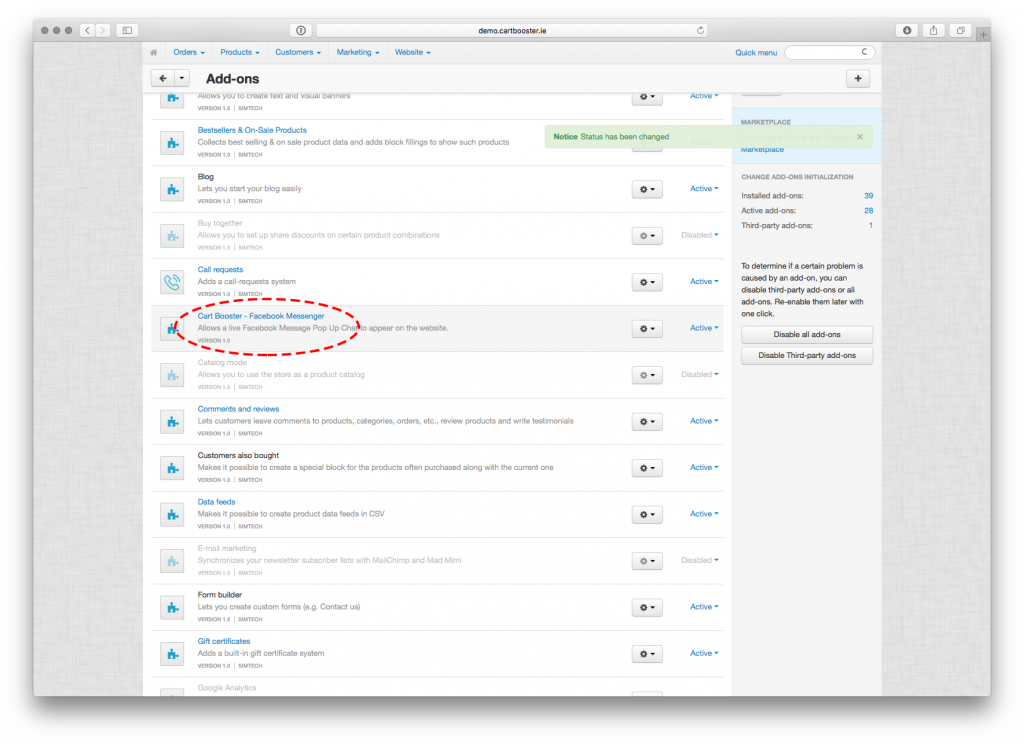The image size is (1024, 744).
Task: Toggle the Safari sidebar button
Action: [x=127, y=30]
